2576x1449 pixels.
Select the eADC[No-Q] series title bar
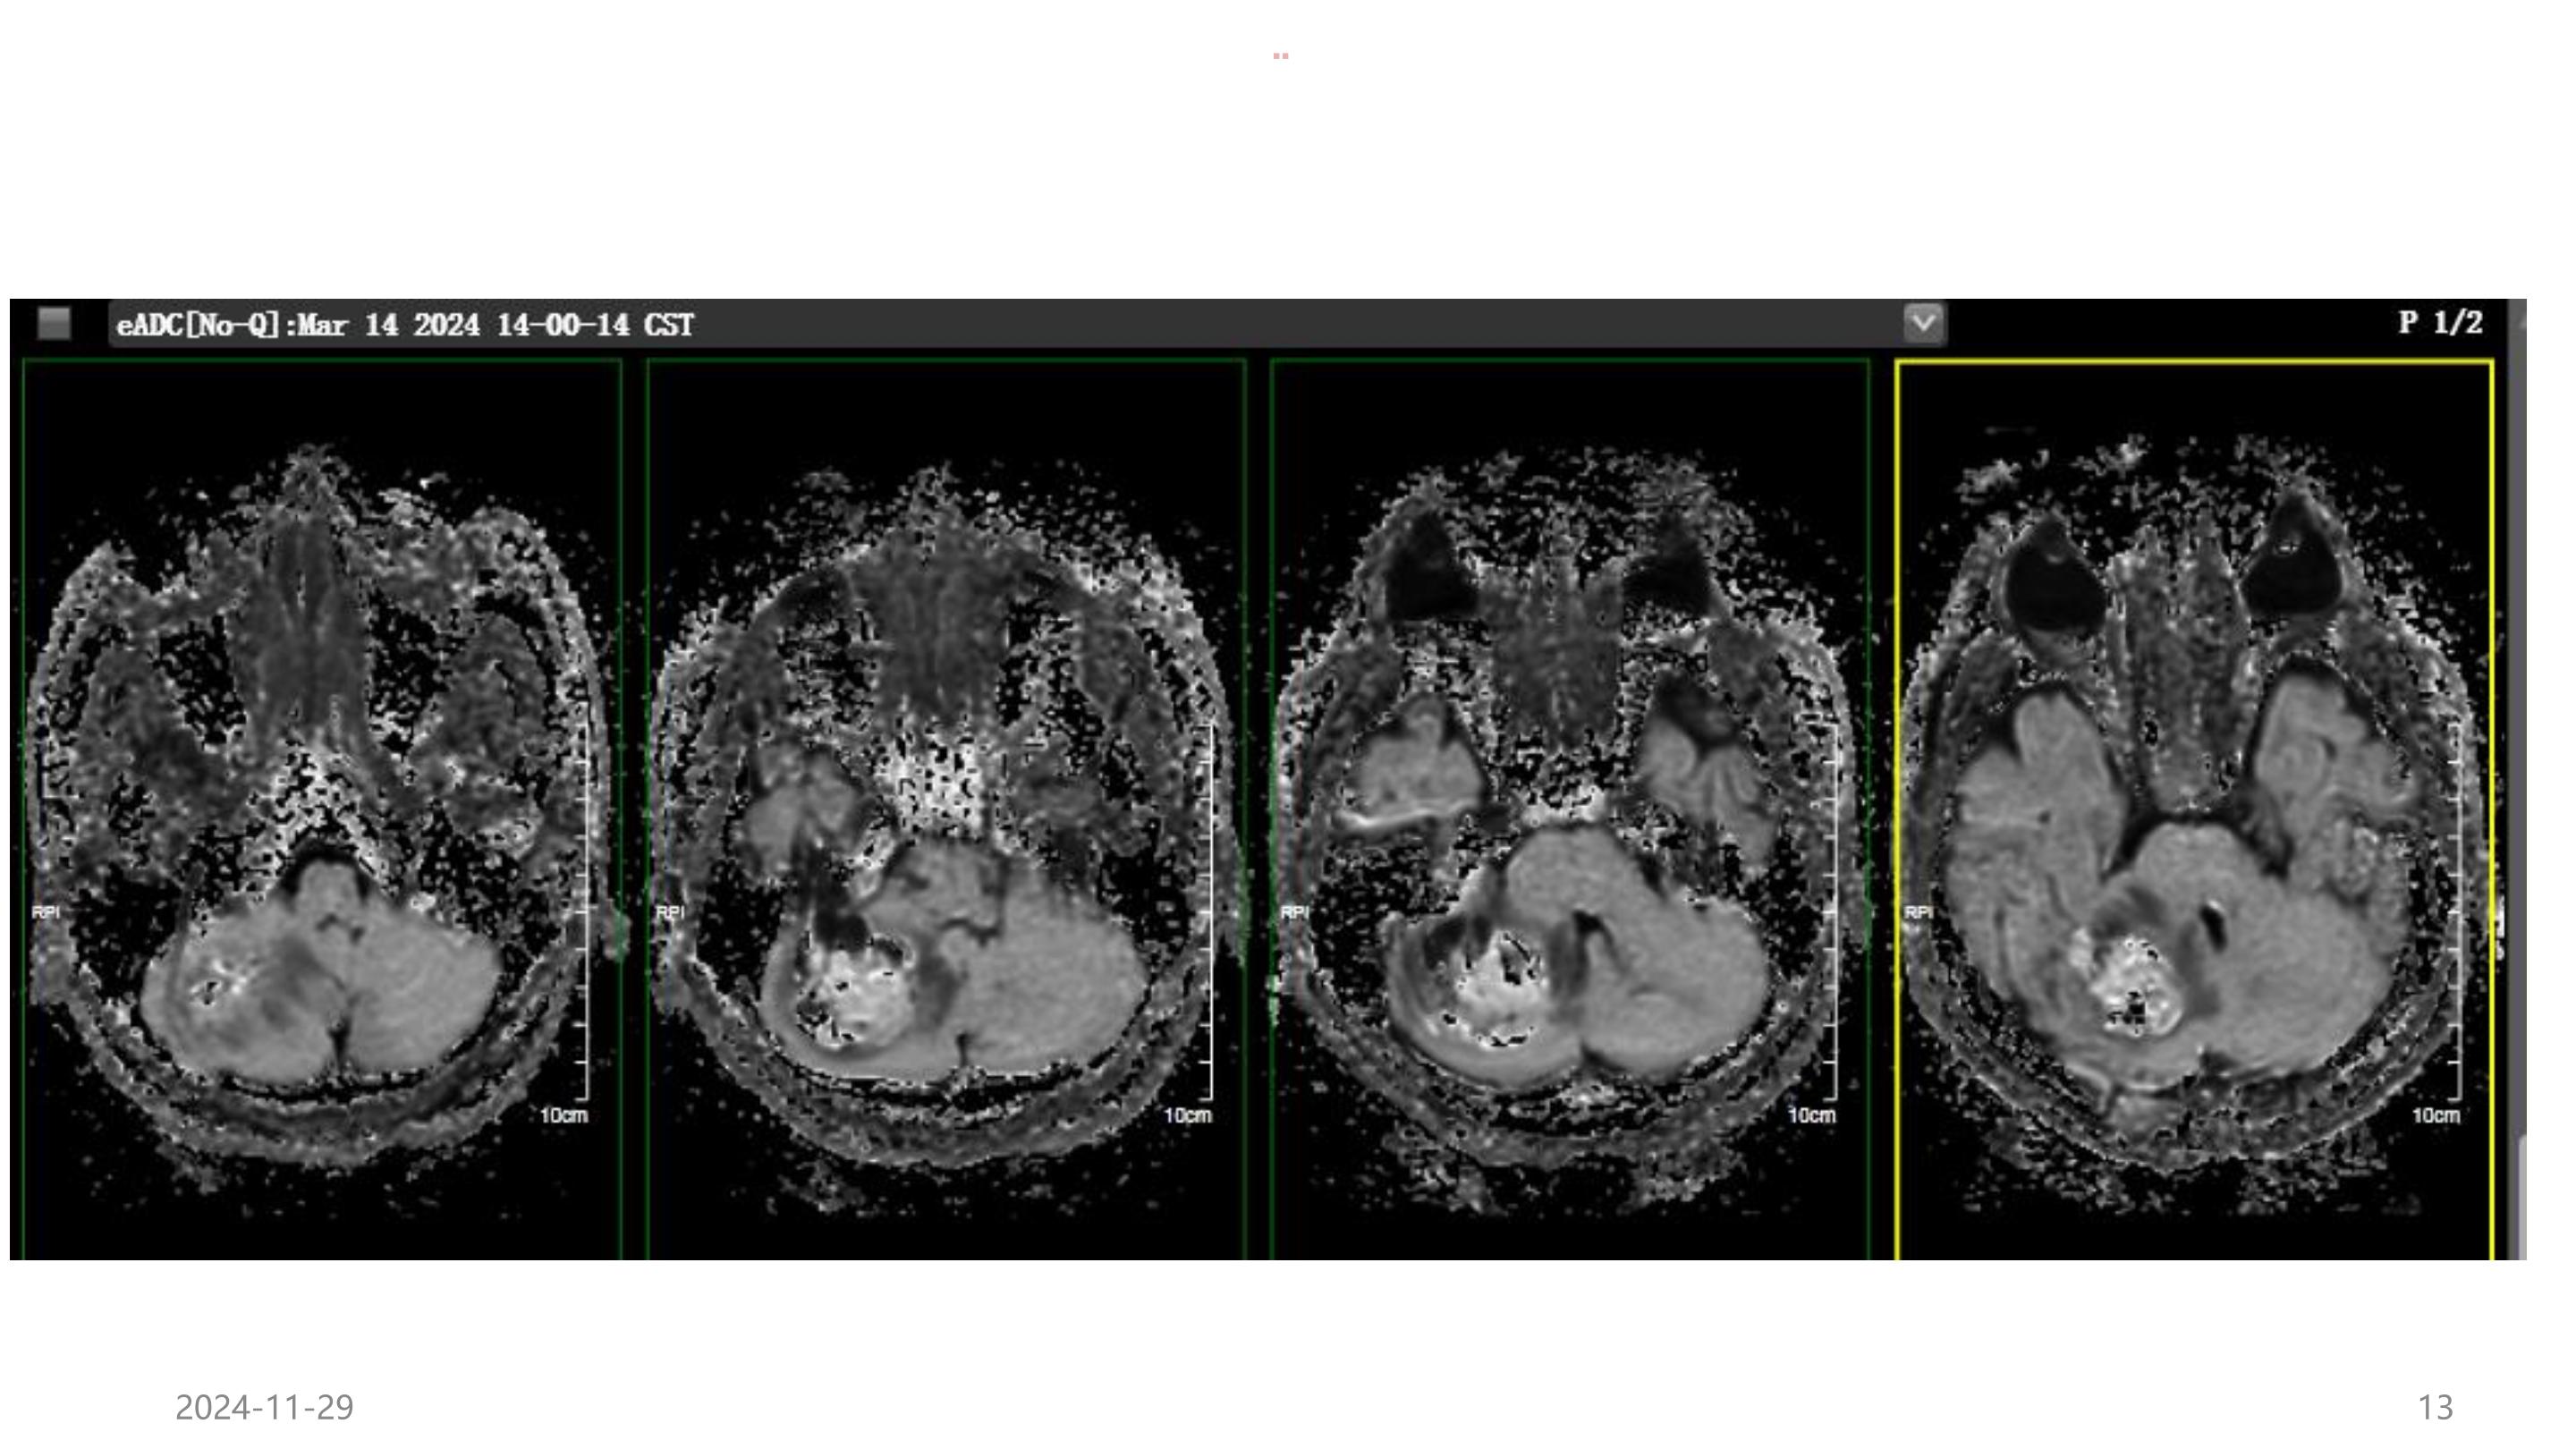(1026, 325)
